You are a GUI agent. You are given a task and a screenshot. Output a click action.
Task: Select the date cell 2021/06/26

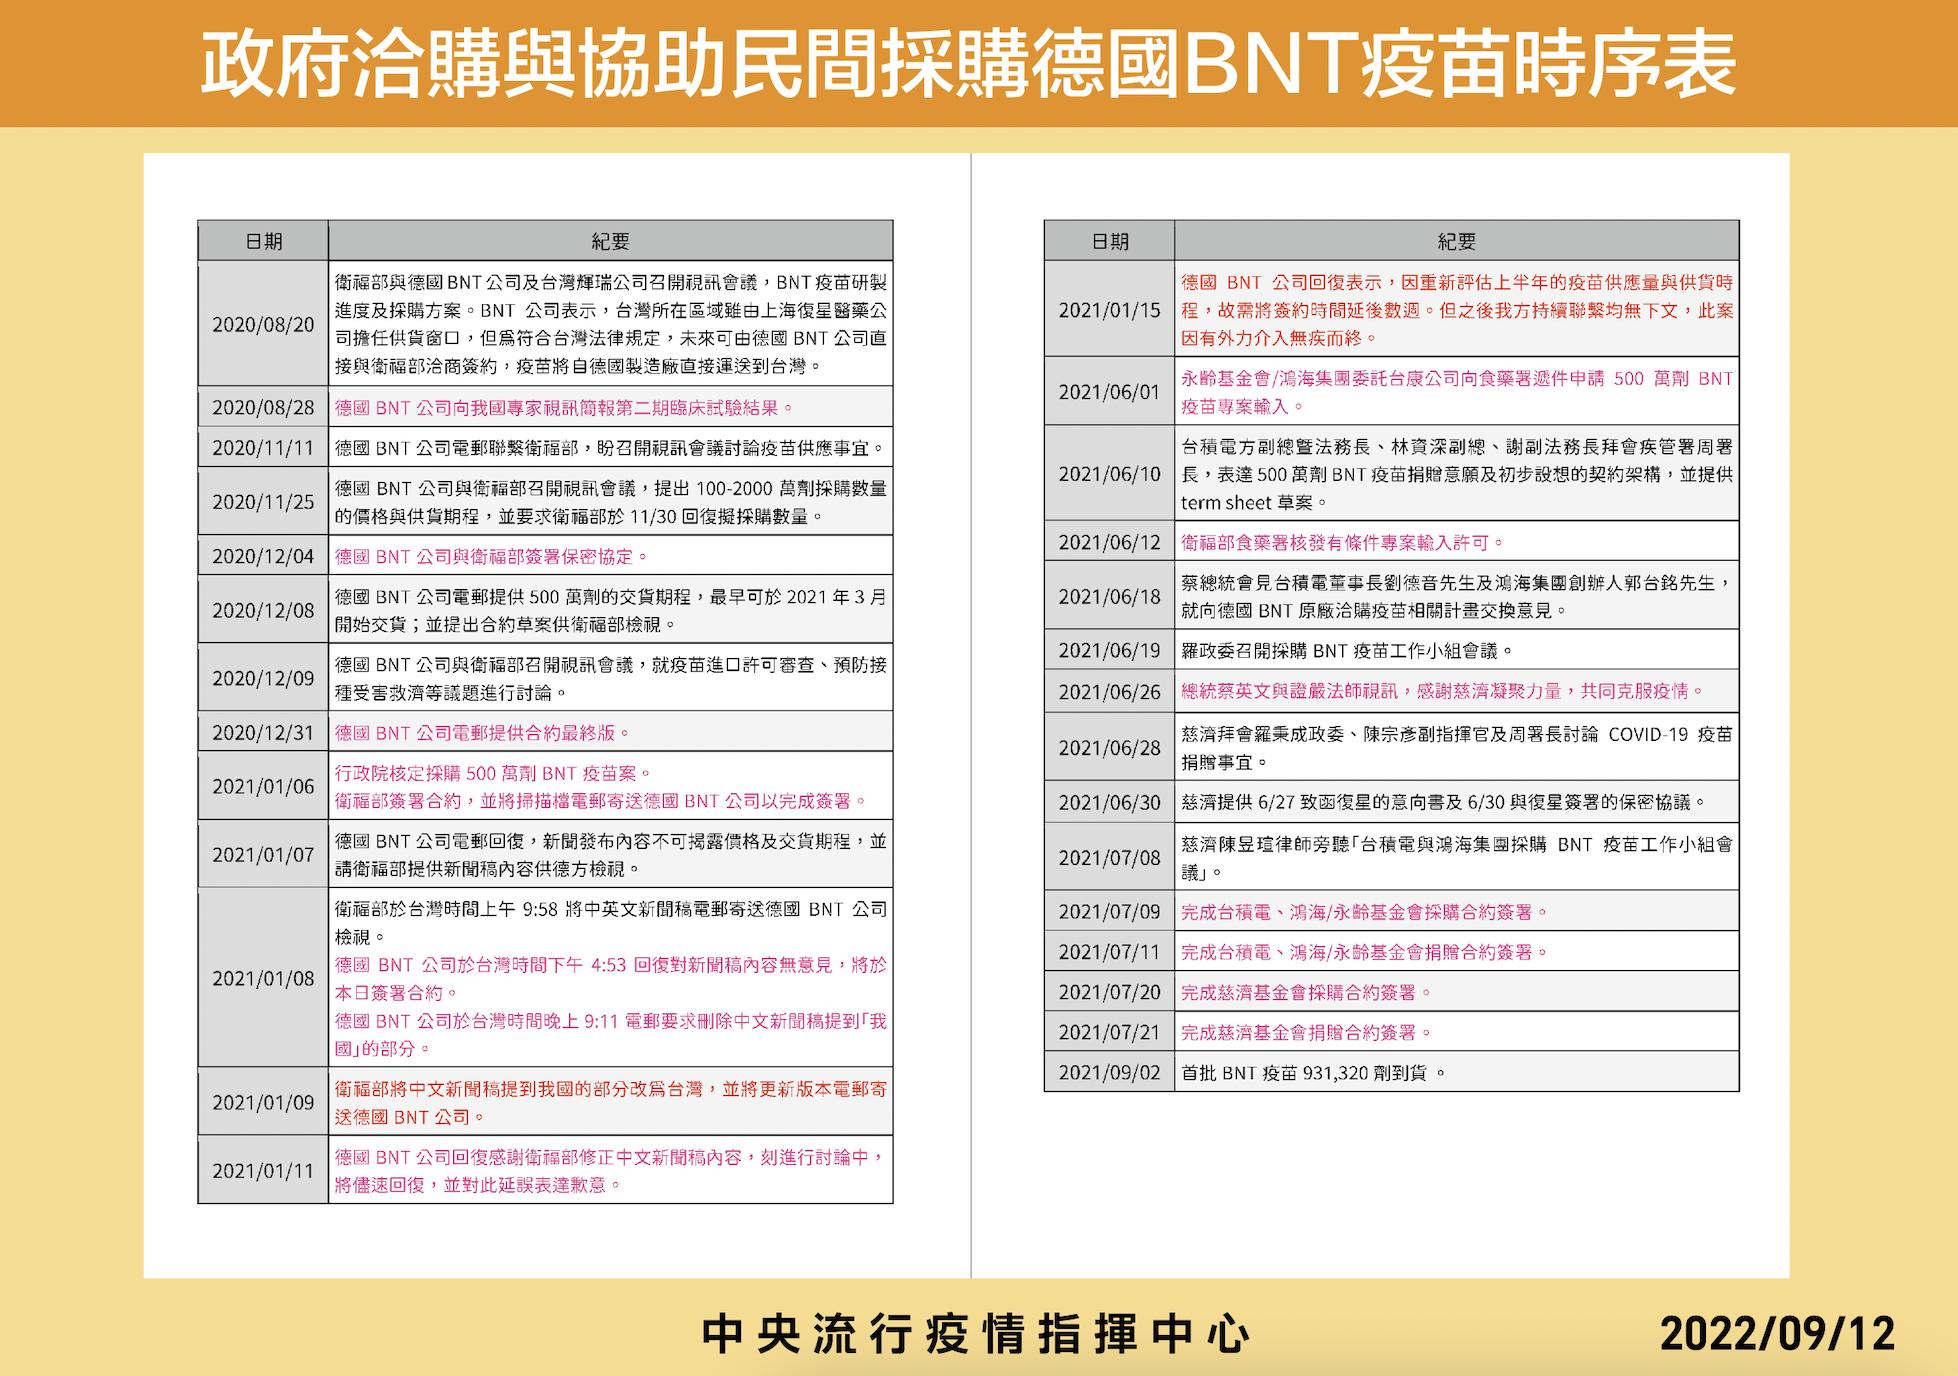pyautogui.click(x=1109, y=691)
